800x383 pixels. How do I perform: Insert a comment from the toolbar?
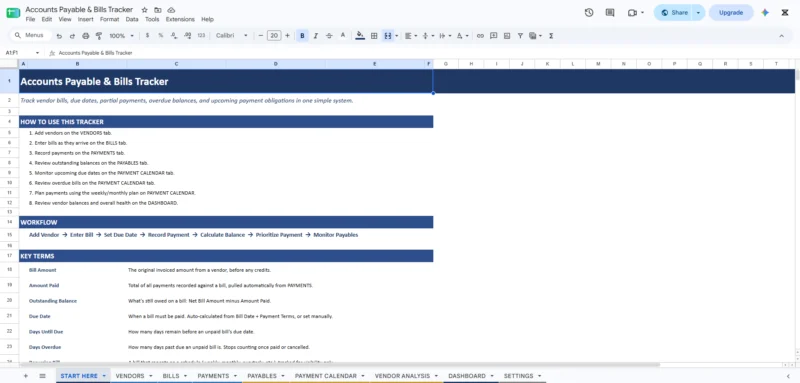493,36
